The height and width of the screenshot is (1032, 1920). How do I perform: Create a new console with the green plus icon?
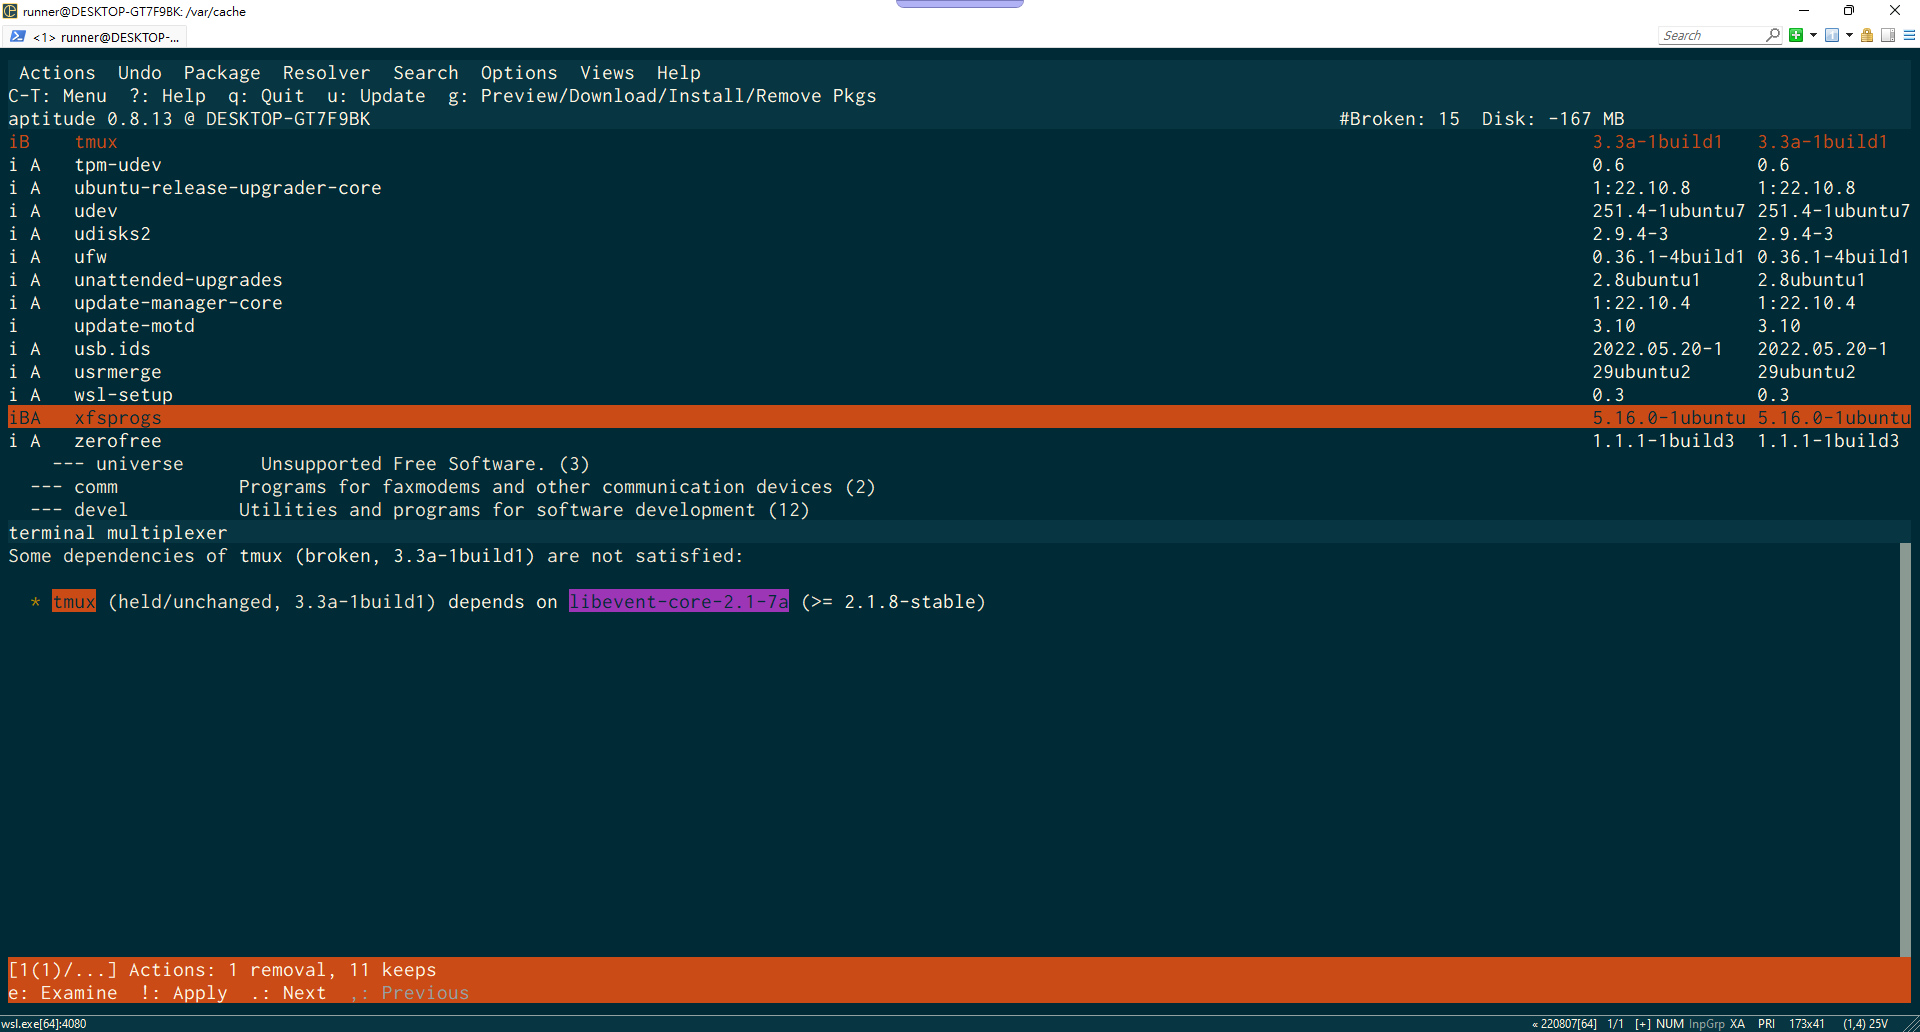pyautogui.click(x=1796, y=35)
